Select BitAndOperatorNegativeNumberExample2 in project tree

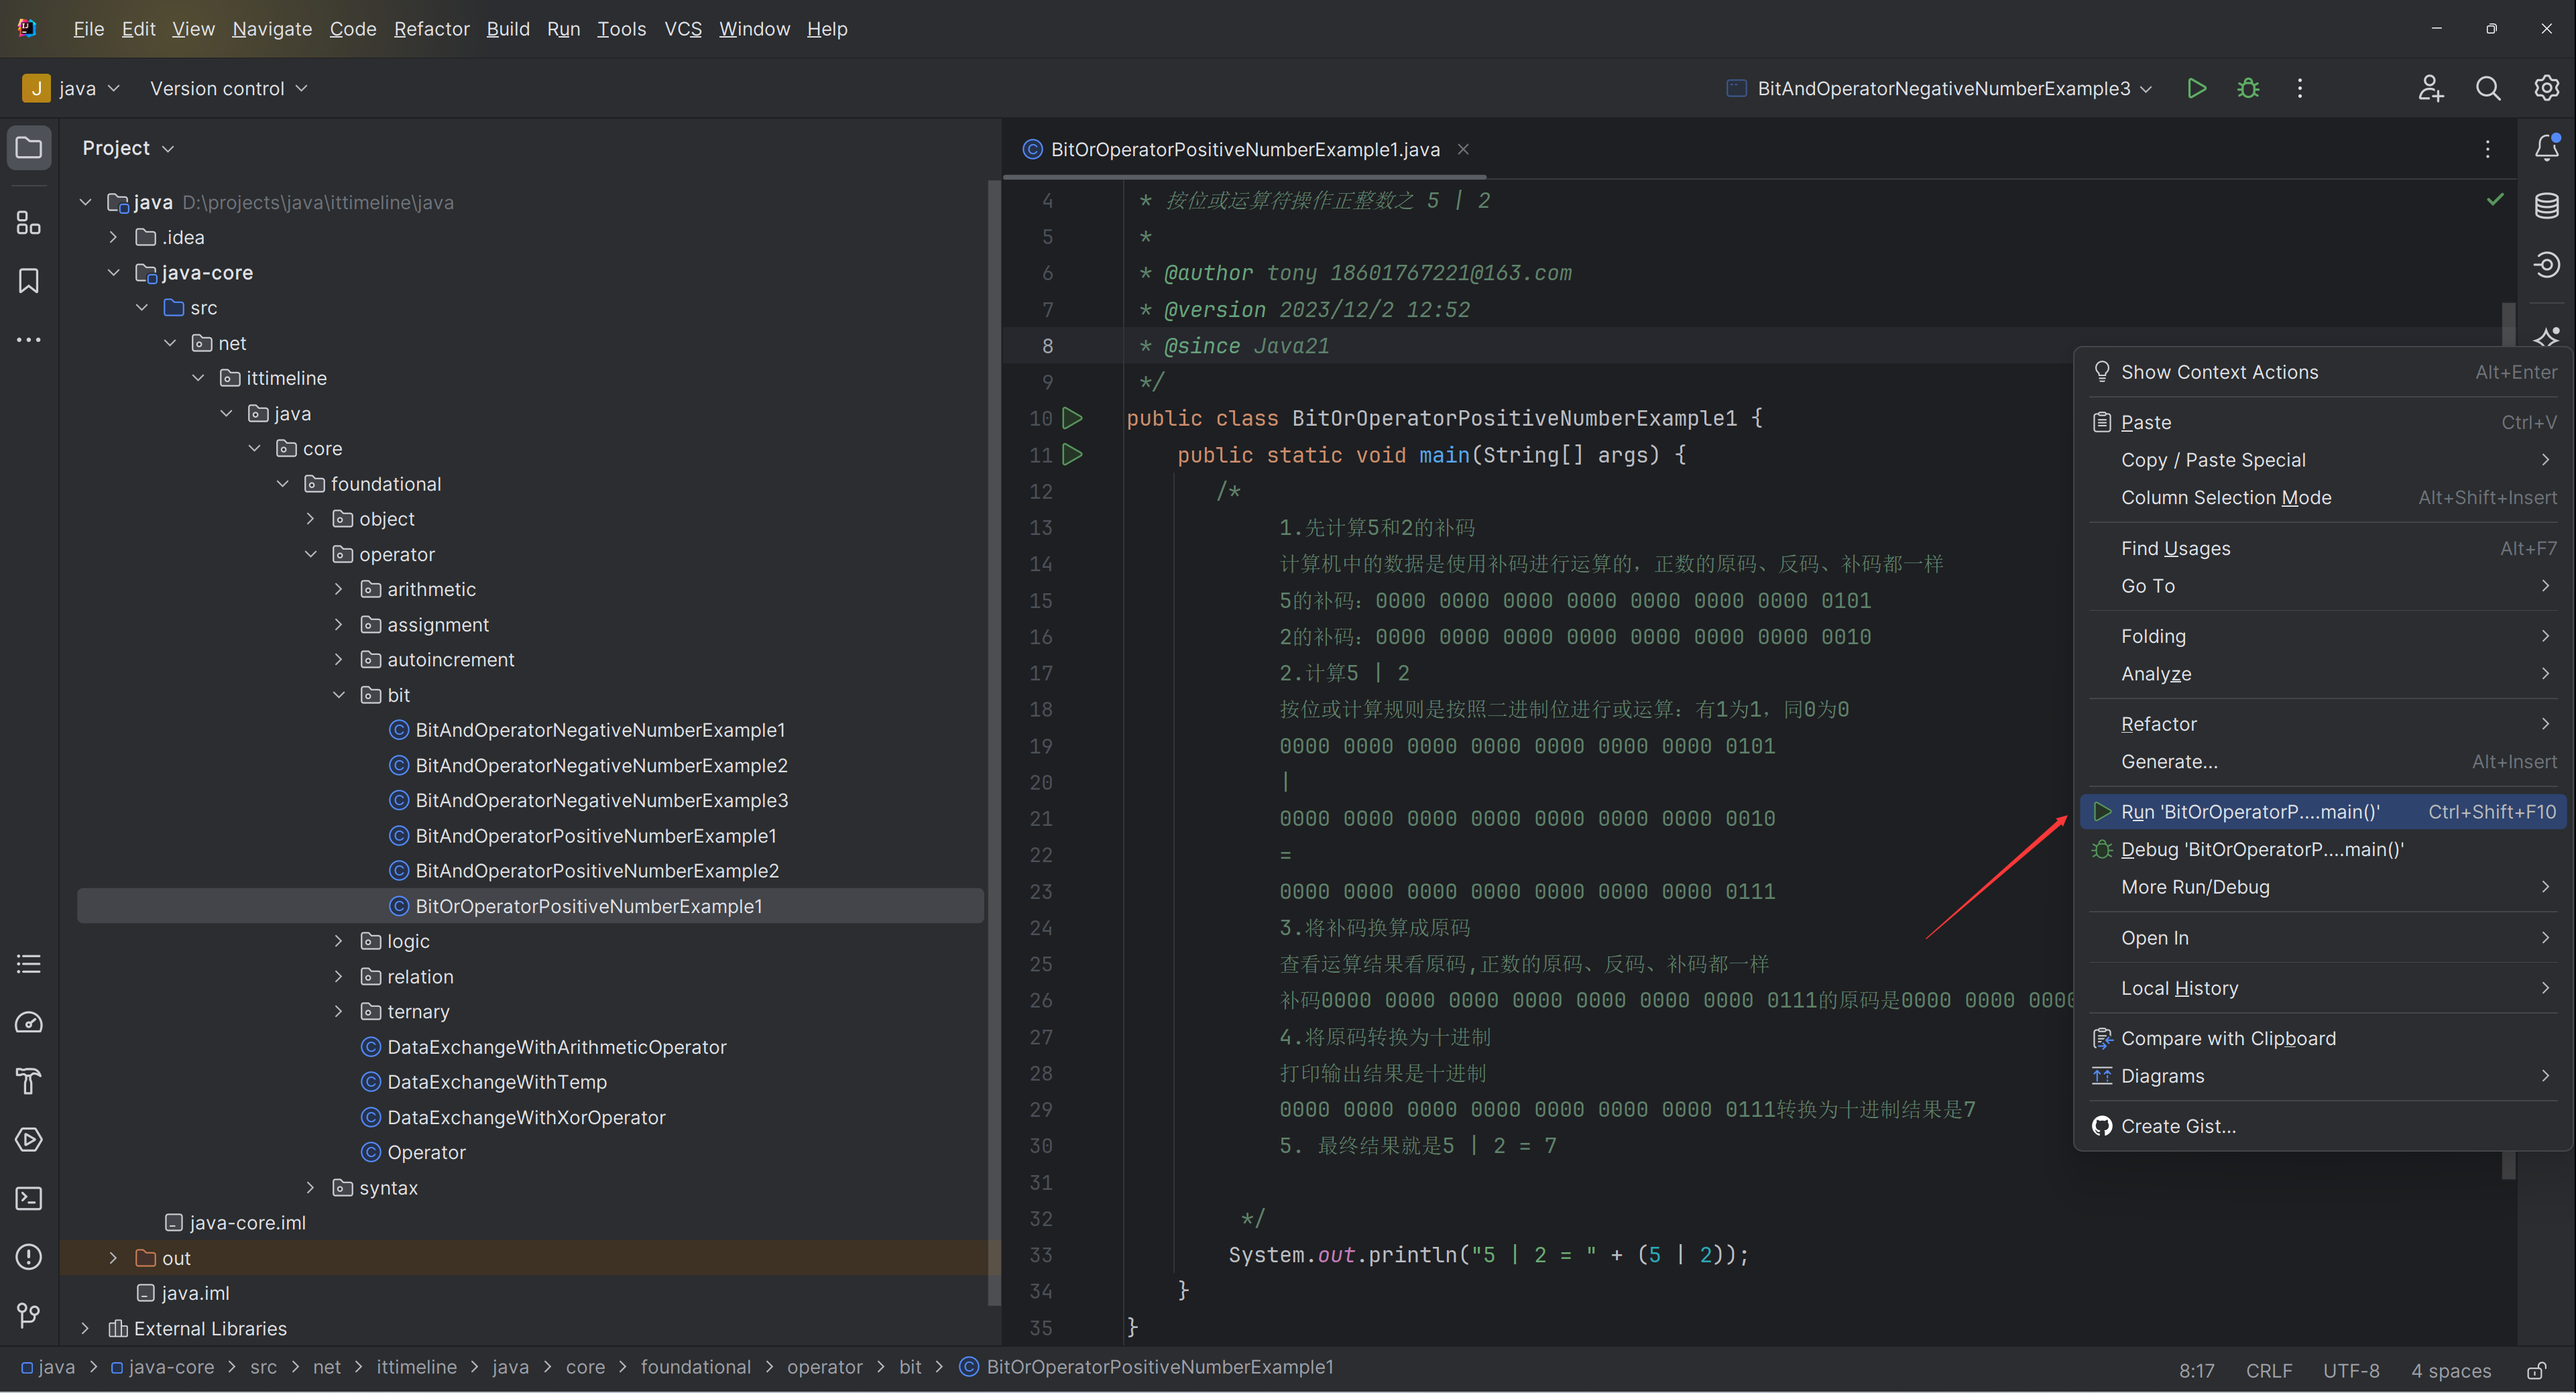point(601,765)
